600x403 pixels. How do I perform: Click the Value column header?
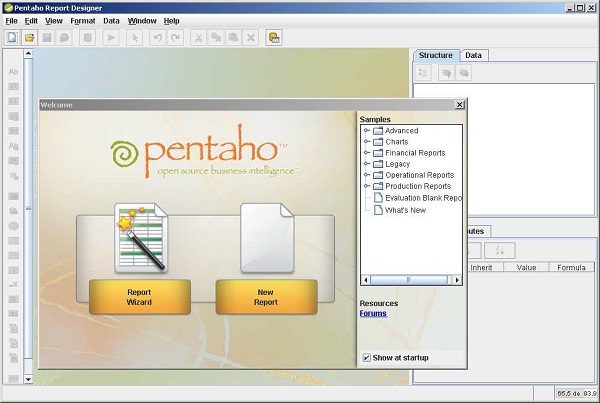pyautogui.click(x=527, y=268)
